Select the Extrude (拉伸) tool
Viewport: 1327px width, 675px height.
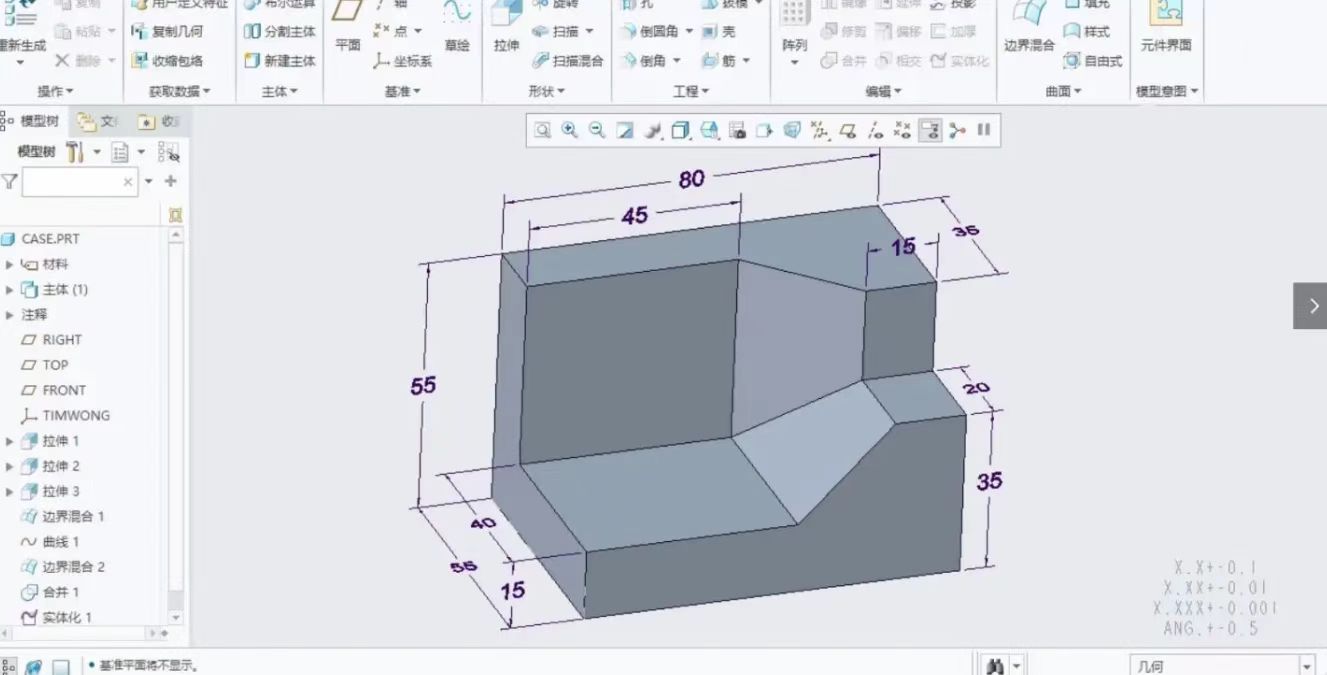[507, 30]
